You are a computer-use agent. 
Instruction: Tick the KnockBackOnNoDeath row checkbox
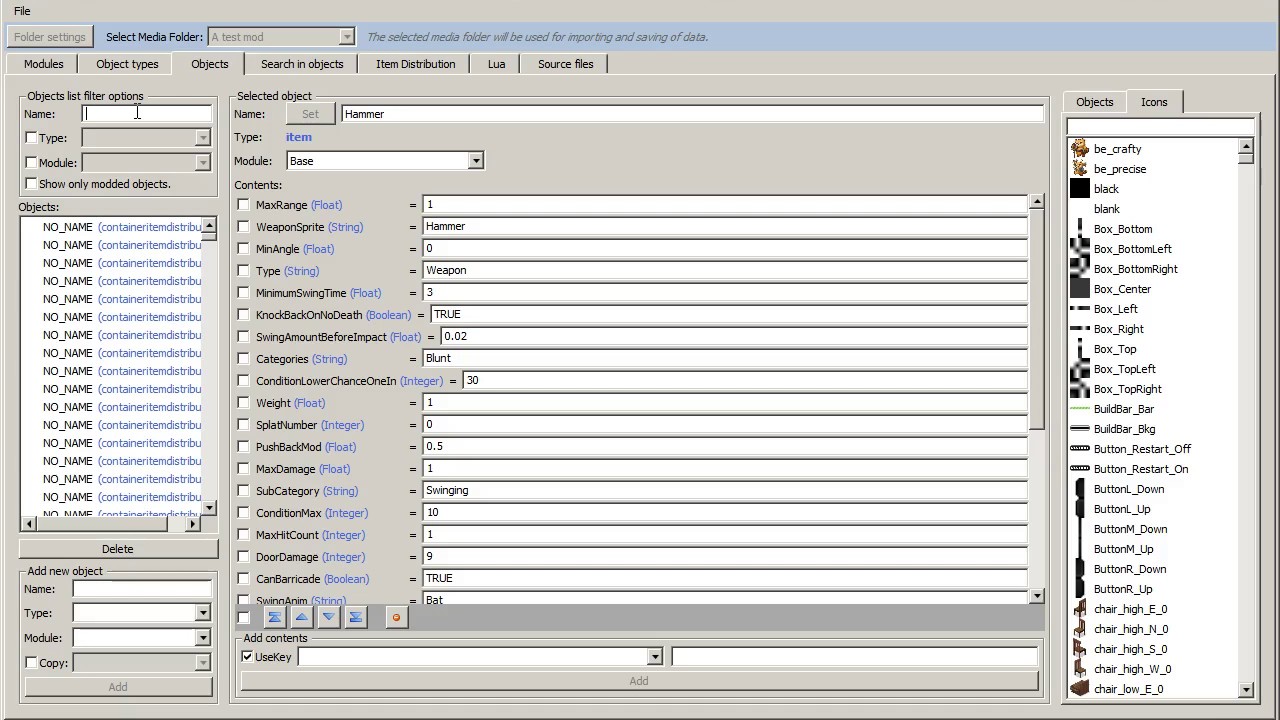[243, 315]
